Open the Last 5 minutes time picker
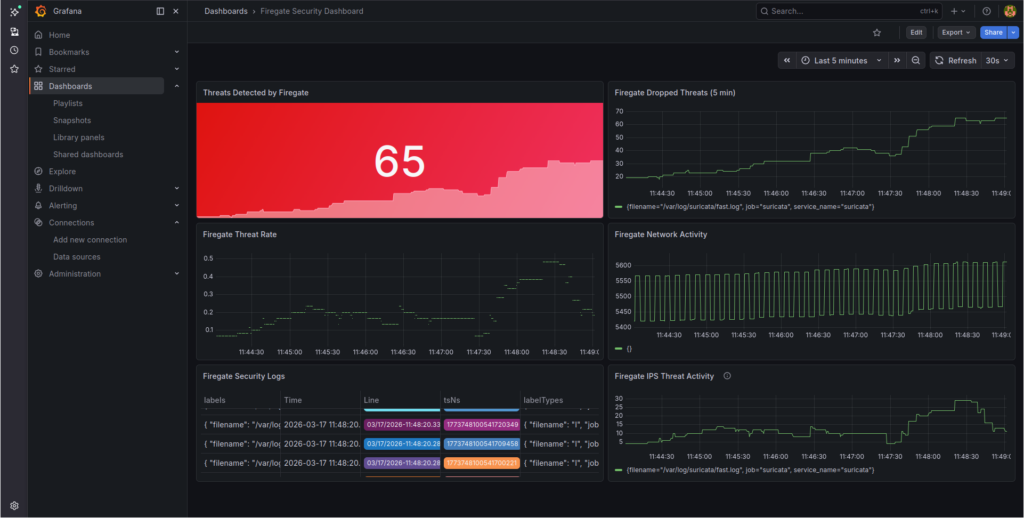The image size is (1024, 518). (841, 60)
